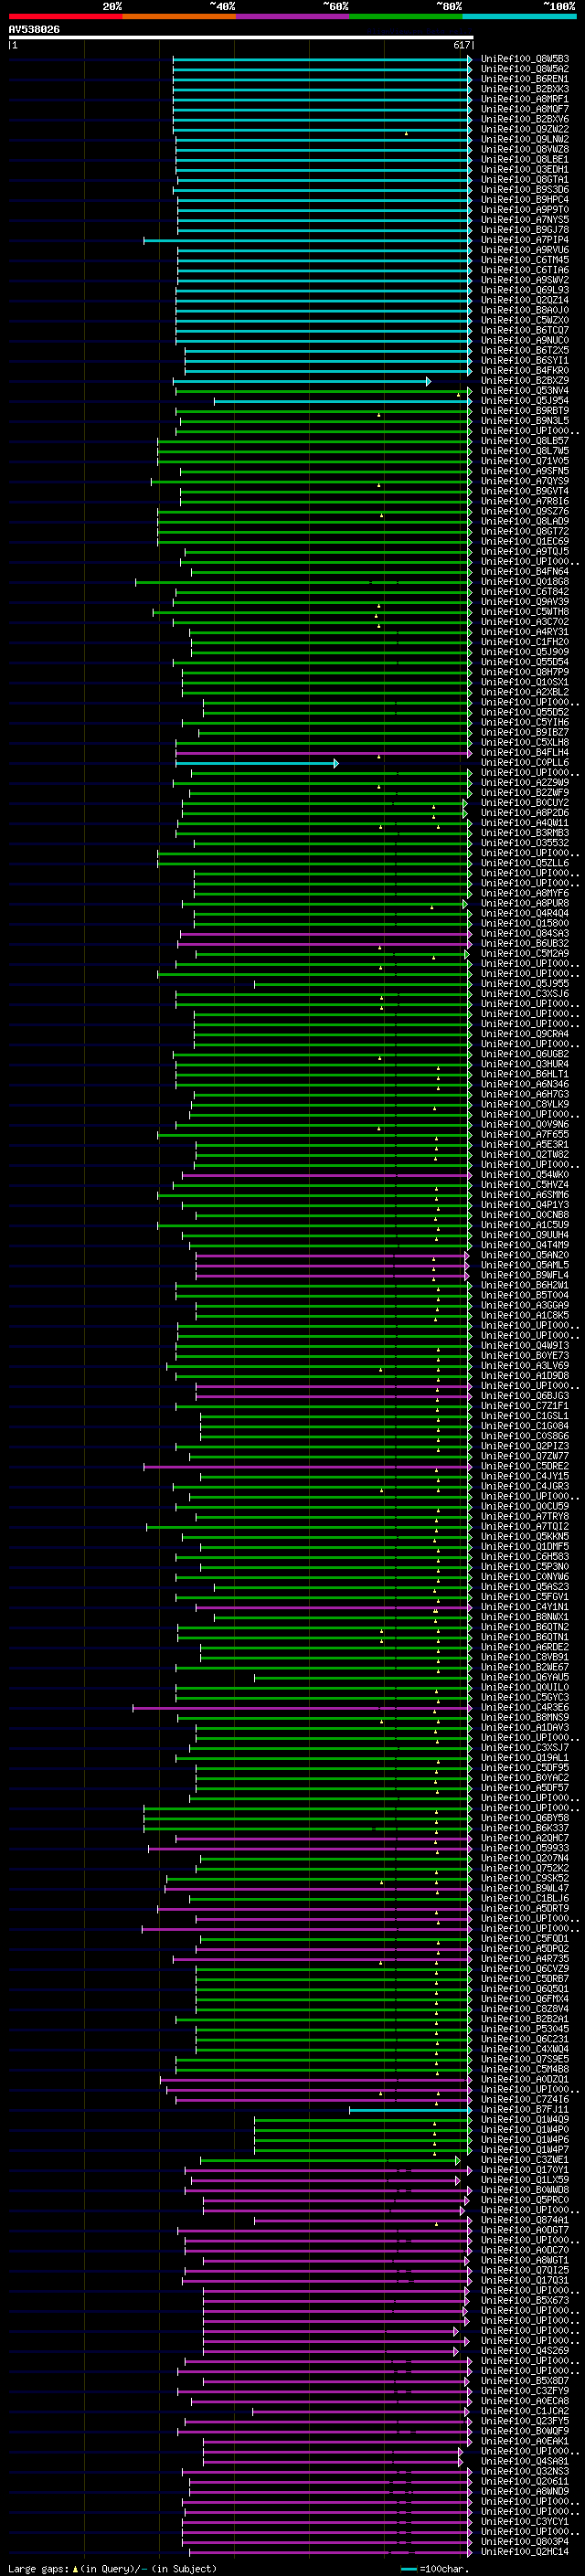Click the cyan ~100% identity legend segment
The height and width of the screenshot is (2576, 585).
(519, 16)
